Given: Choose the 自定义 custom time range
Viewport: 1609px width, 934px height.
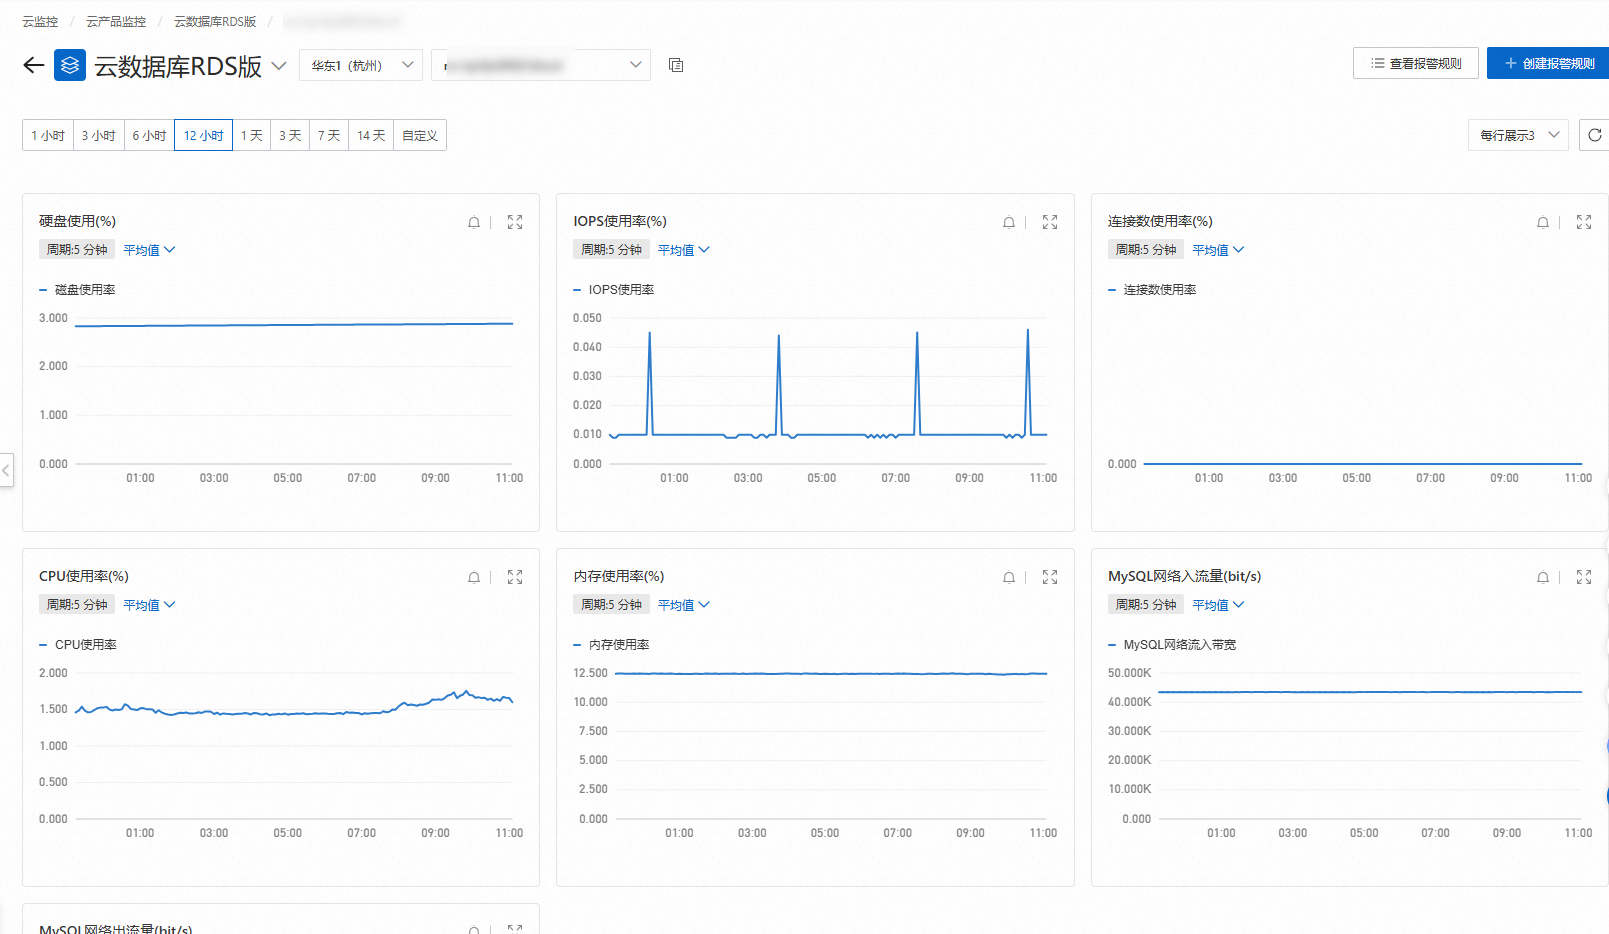Looking at the screenshot, I should (420, 135).
